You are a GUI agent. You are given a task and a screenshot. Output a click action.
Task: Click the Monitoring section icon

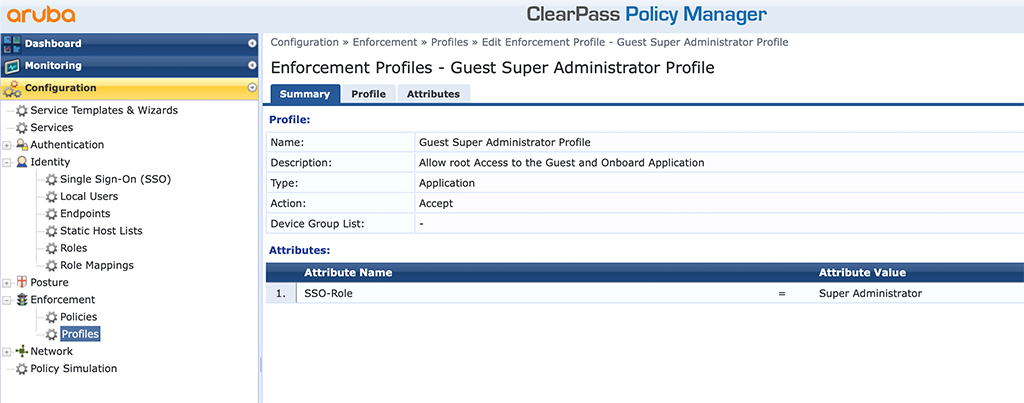tap(12, 66)
